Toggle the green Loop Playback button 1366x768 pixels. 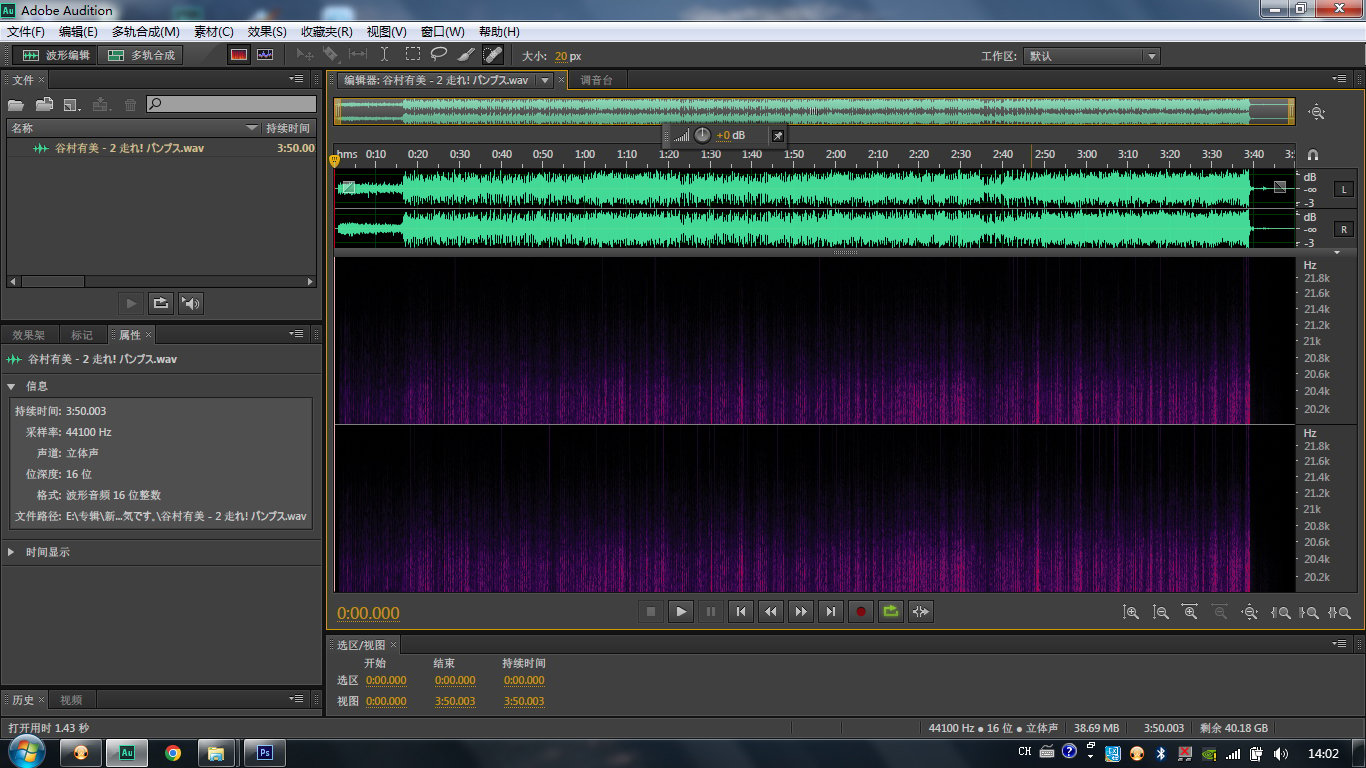(891, 611)
